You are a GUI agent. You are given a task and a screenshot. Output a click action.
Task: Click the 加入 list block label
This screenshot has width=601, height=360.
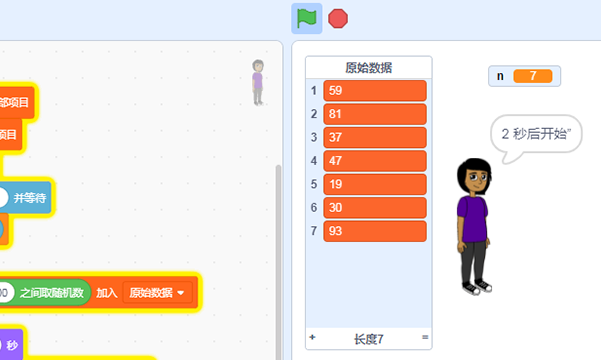tap(107, 293)
